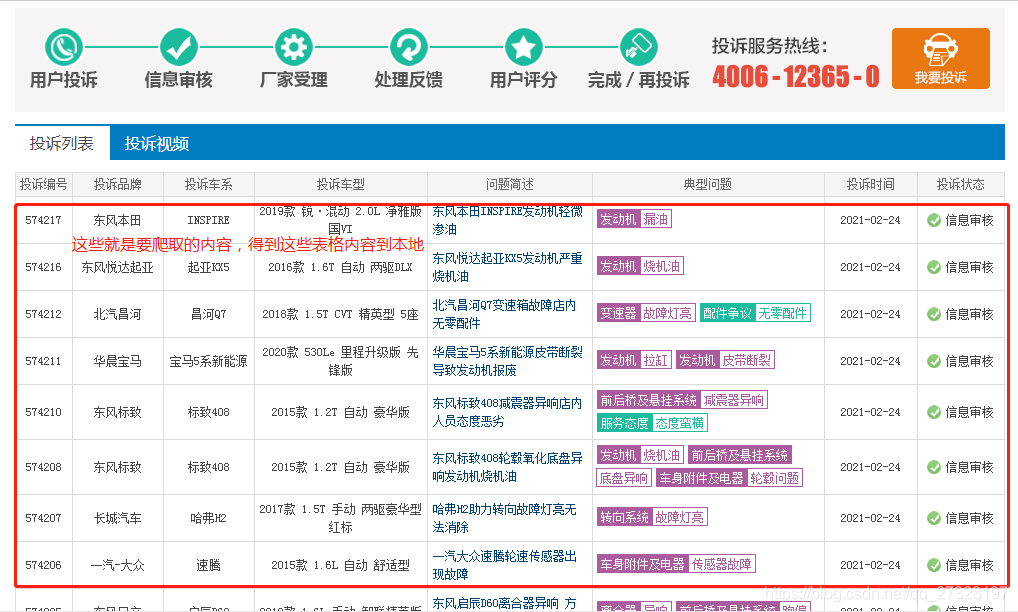Click the 发动机 拉缸 tag
The image size is (1018, 612).
634,360
